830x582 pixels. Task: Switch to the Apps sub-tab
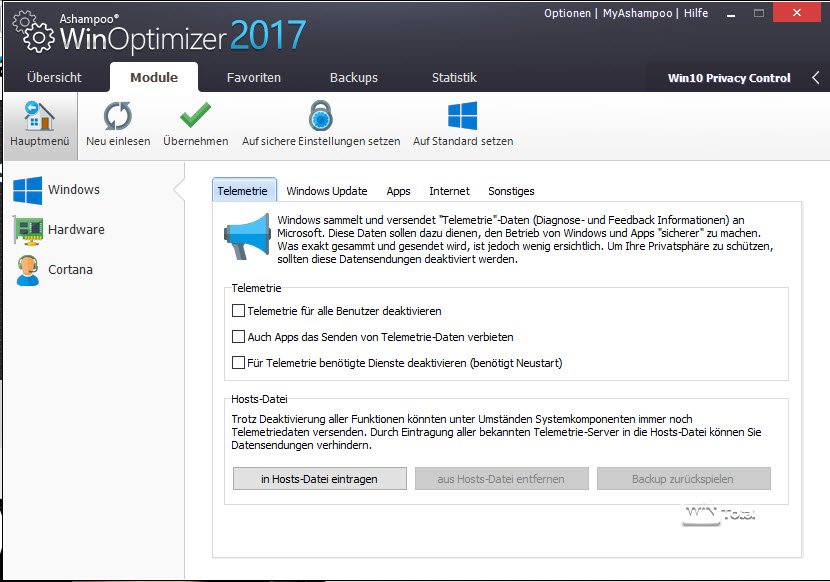(398, 191)
